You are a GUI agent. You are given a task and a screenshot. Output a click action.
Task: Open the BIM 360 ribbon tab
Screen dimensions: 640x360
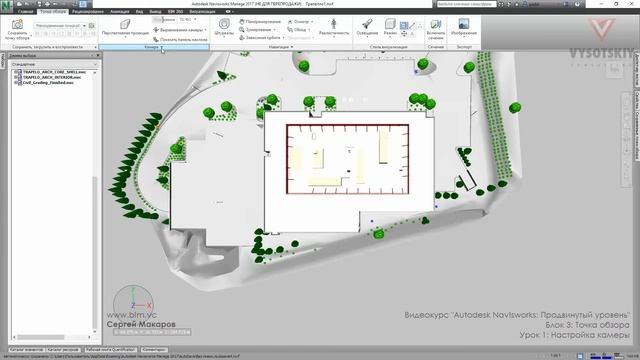pyautogui.click(x=176, y=11)
